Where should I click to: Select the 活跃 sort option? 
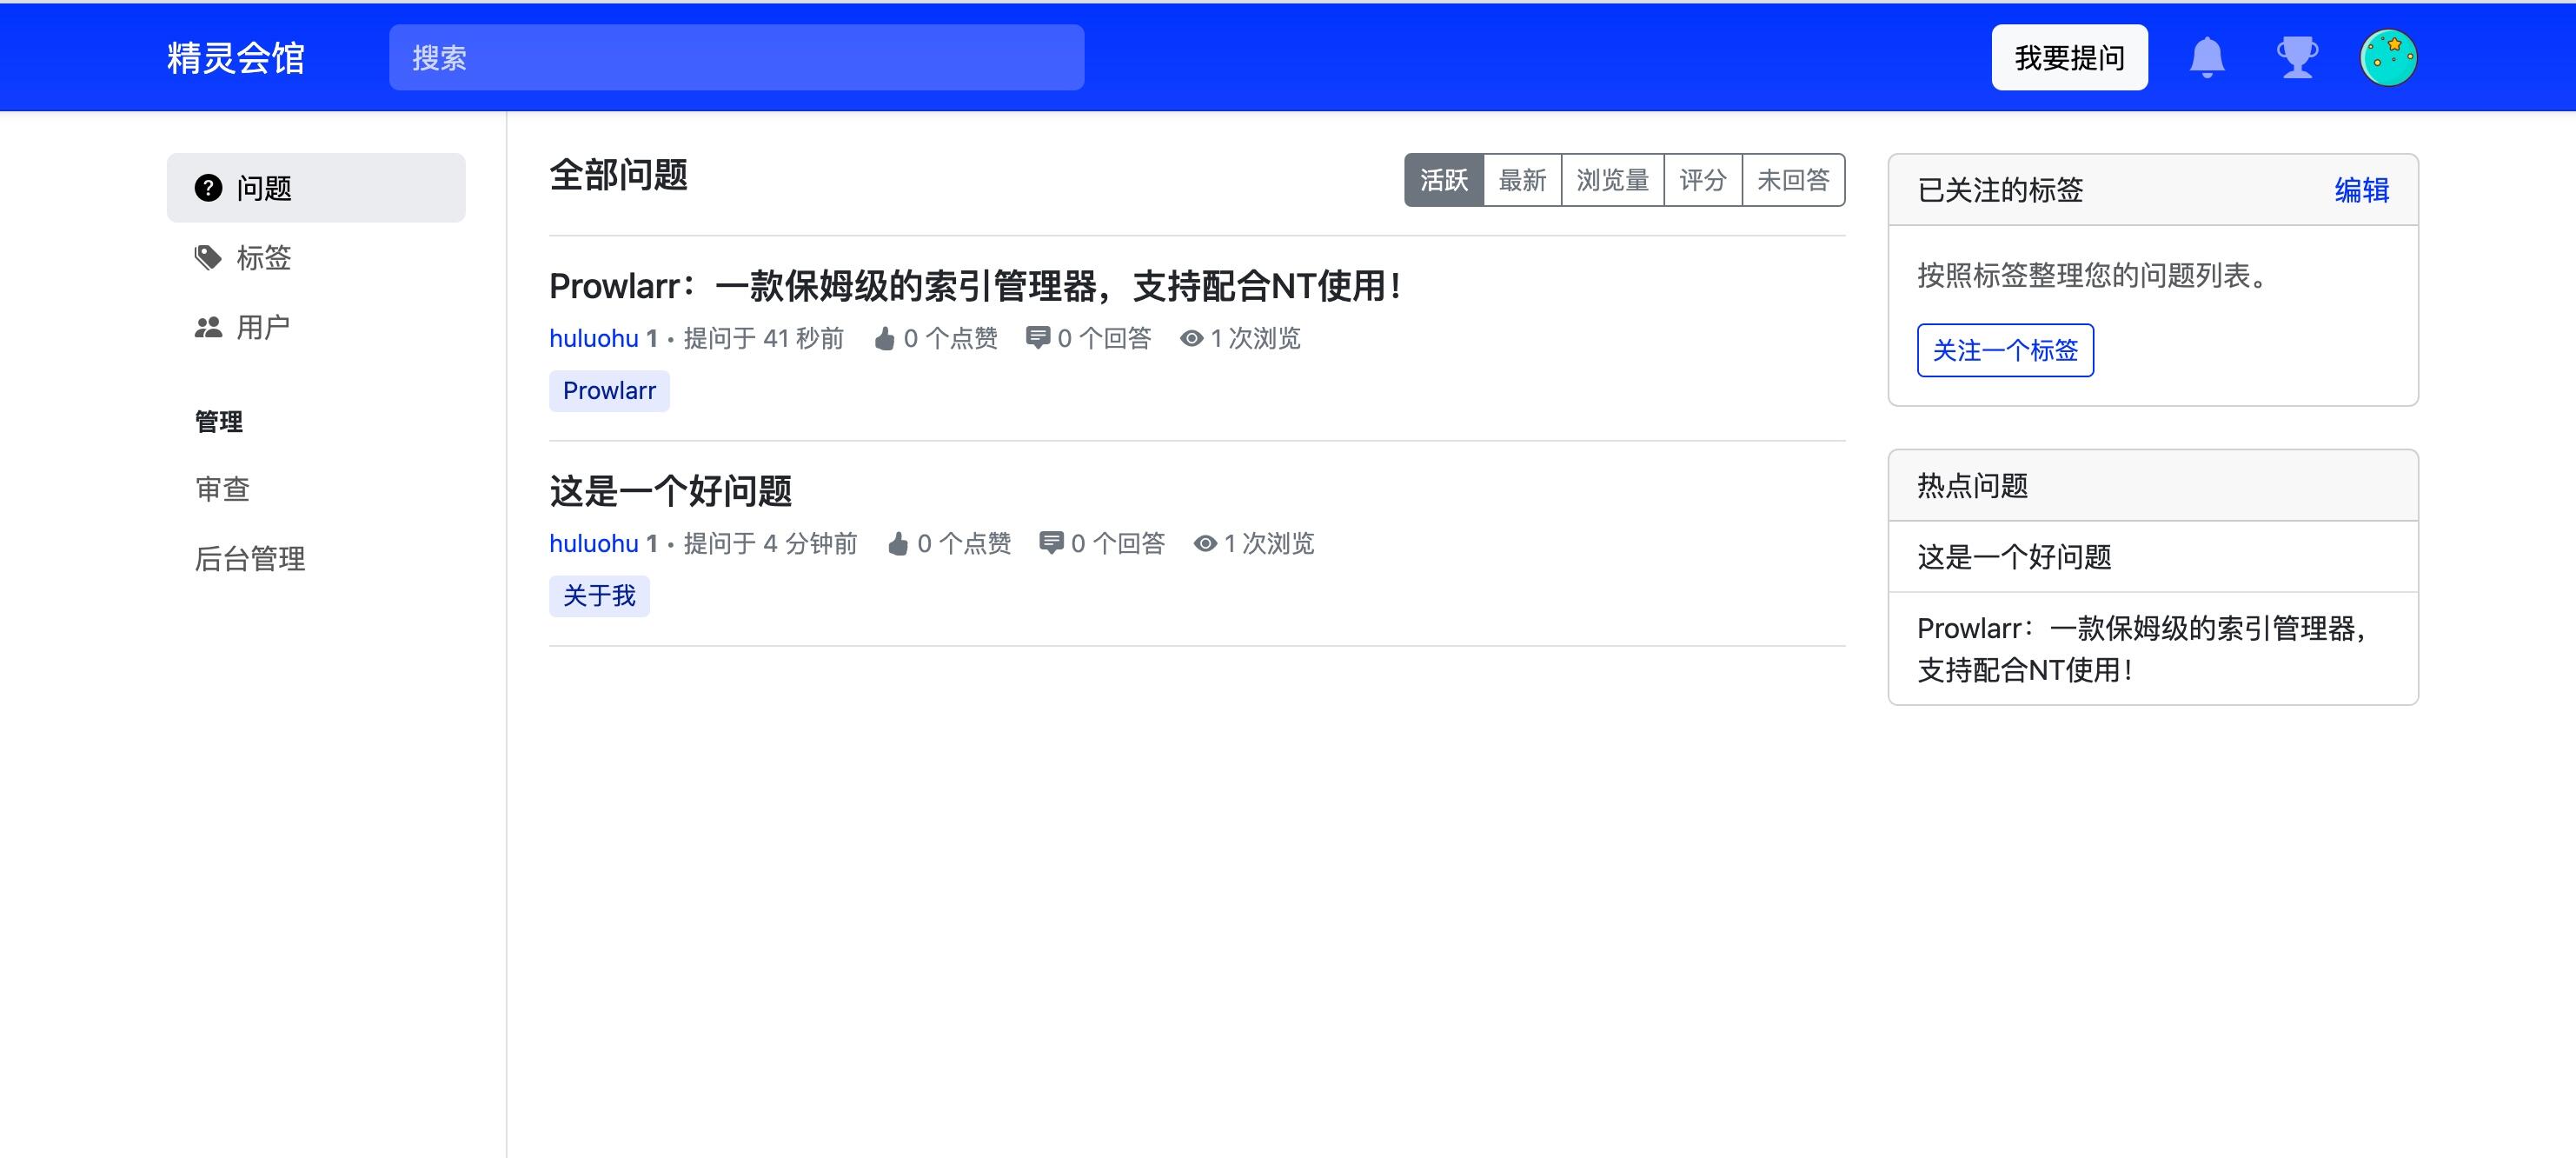(x=1444, y=180)
